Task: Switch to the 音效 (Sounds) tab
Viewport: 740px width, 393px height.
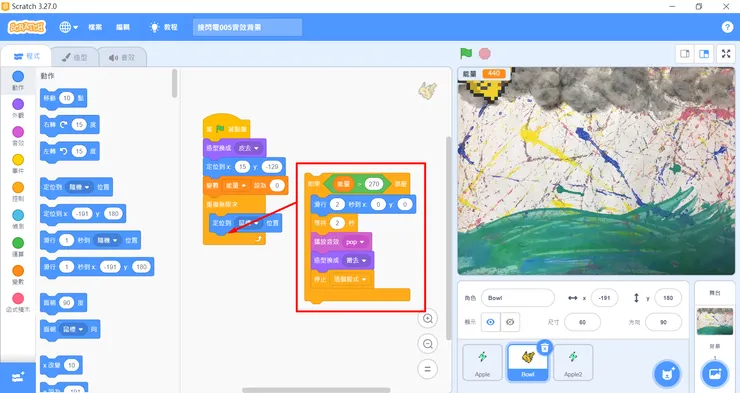Action: 122,58
